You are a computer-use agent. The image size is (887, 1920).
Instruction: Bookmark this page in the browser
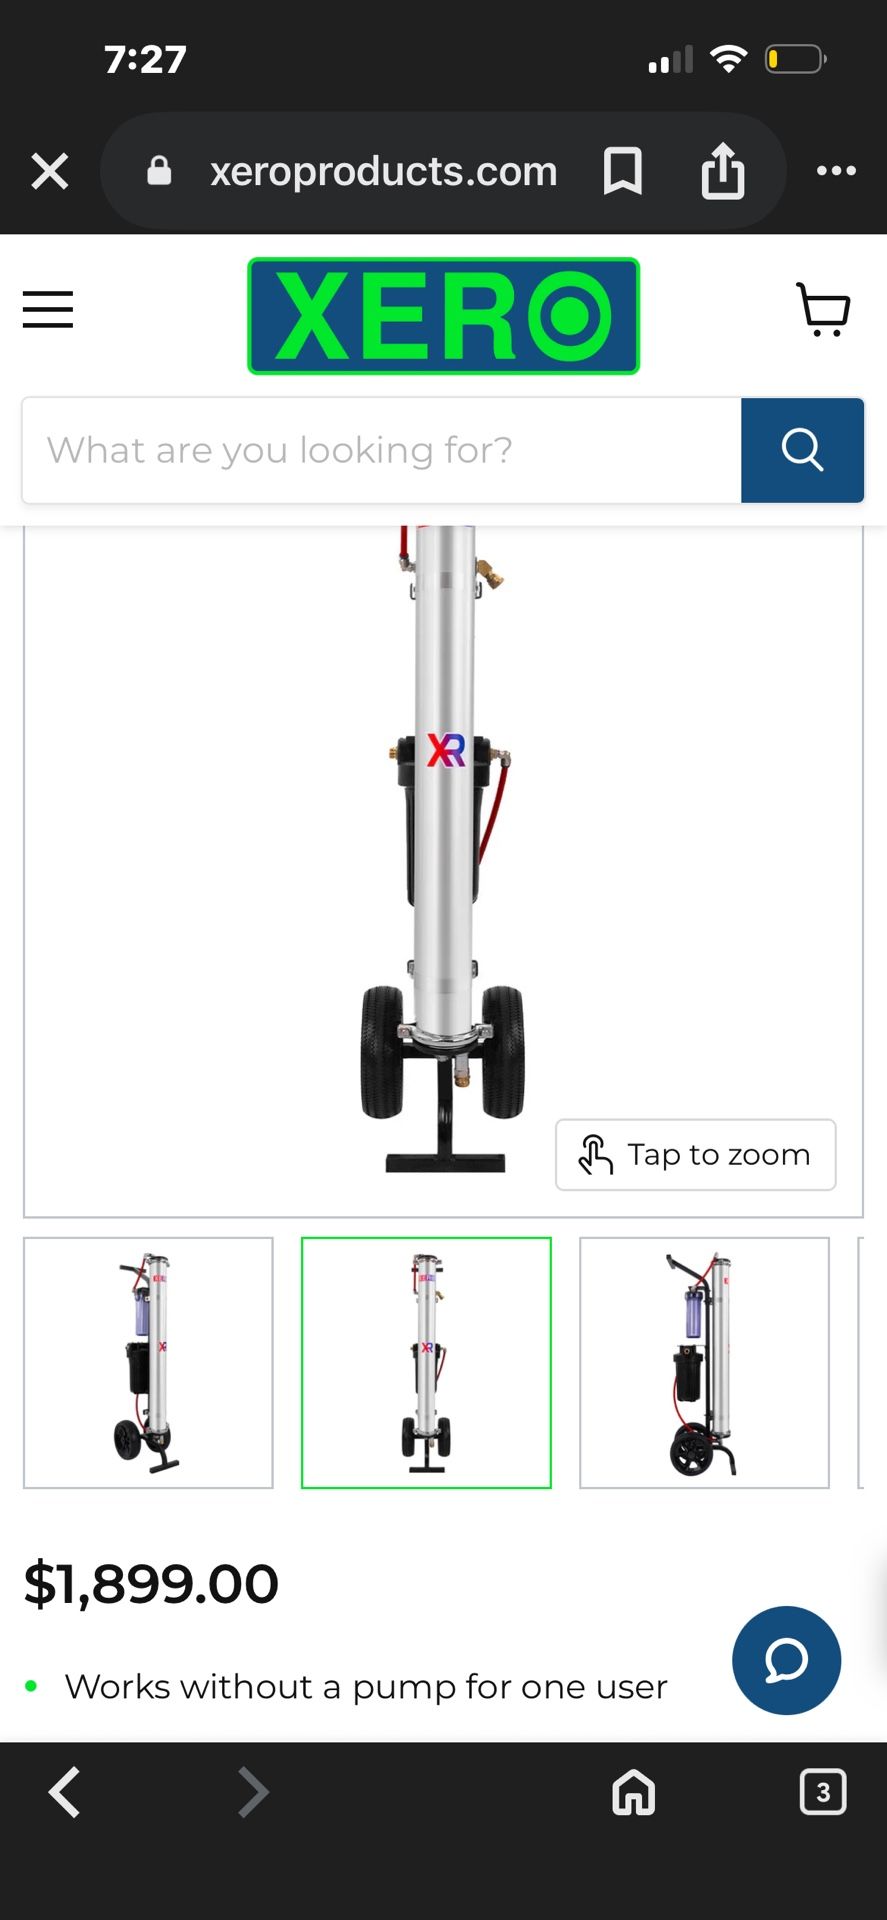click(622, 171)
